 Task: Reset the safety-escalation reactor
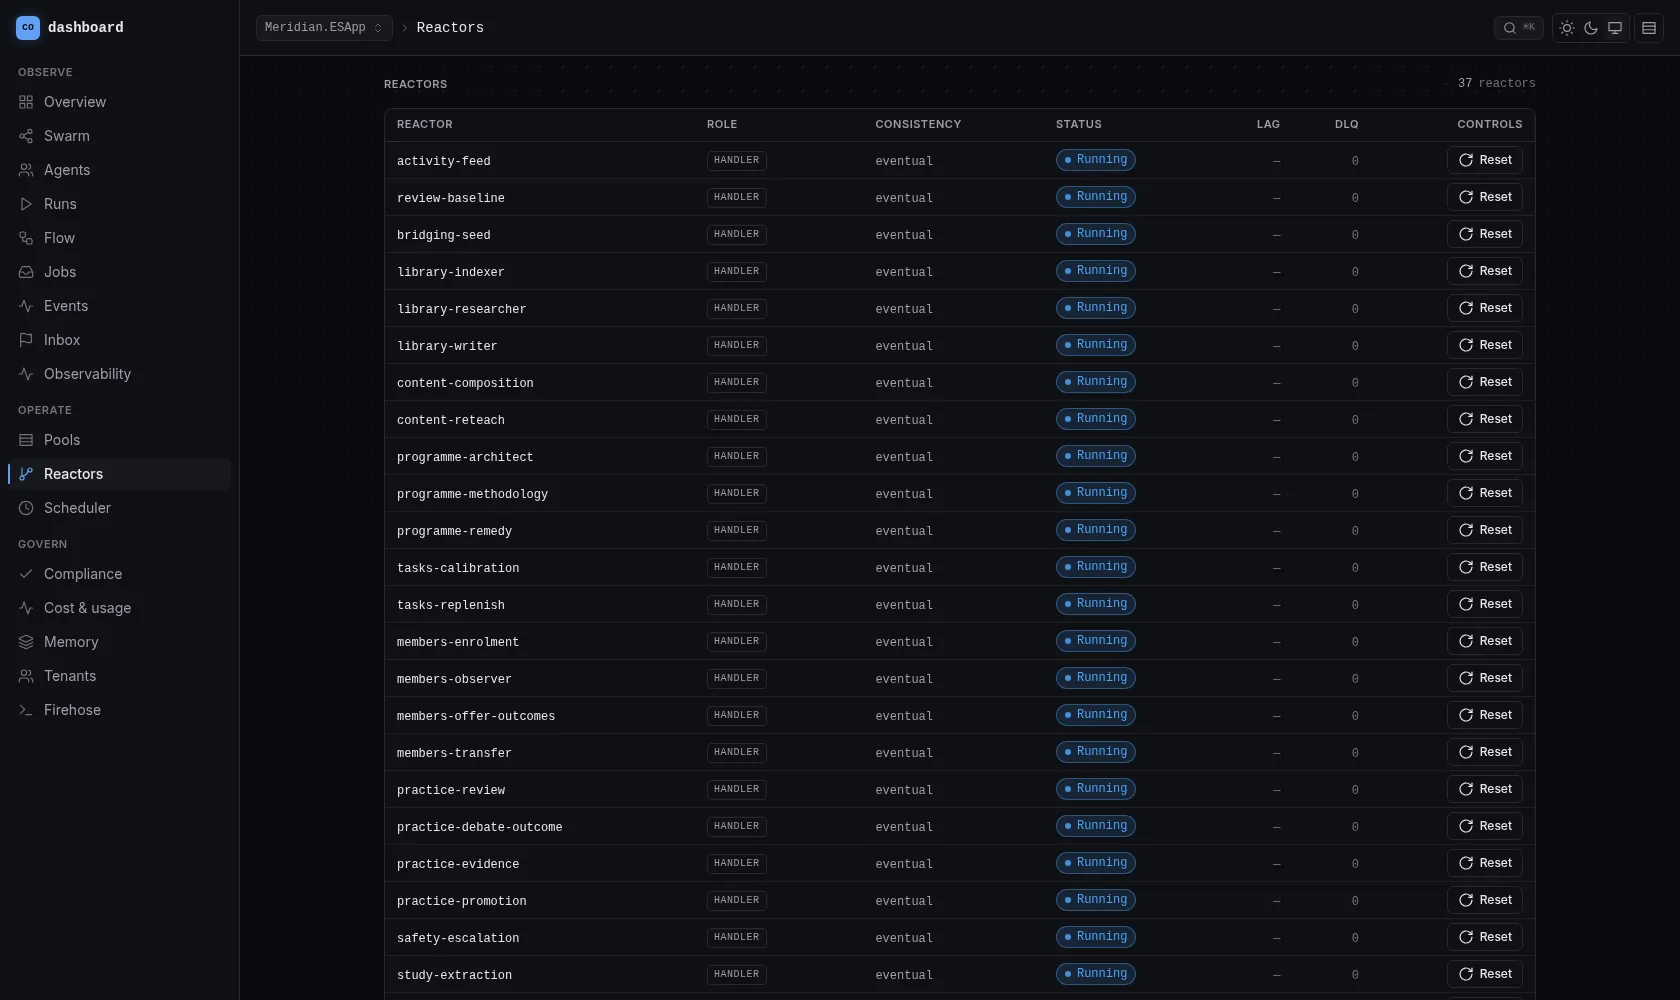[x=1485, y=937]
